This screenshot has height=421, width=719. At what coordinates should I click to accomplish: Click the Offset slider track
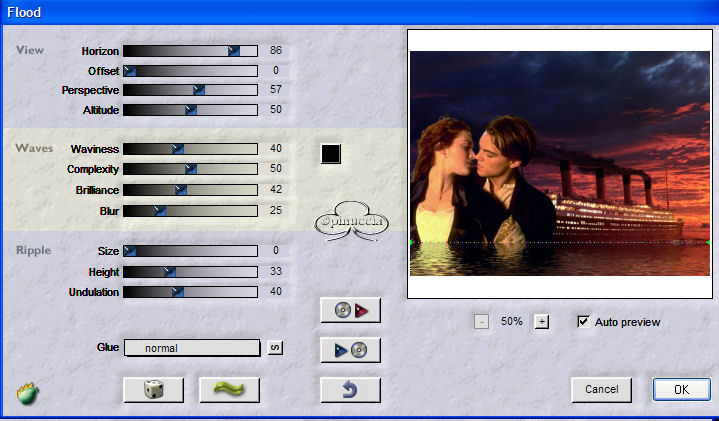190,71
